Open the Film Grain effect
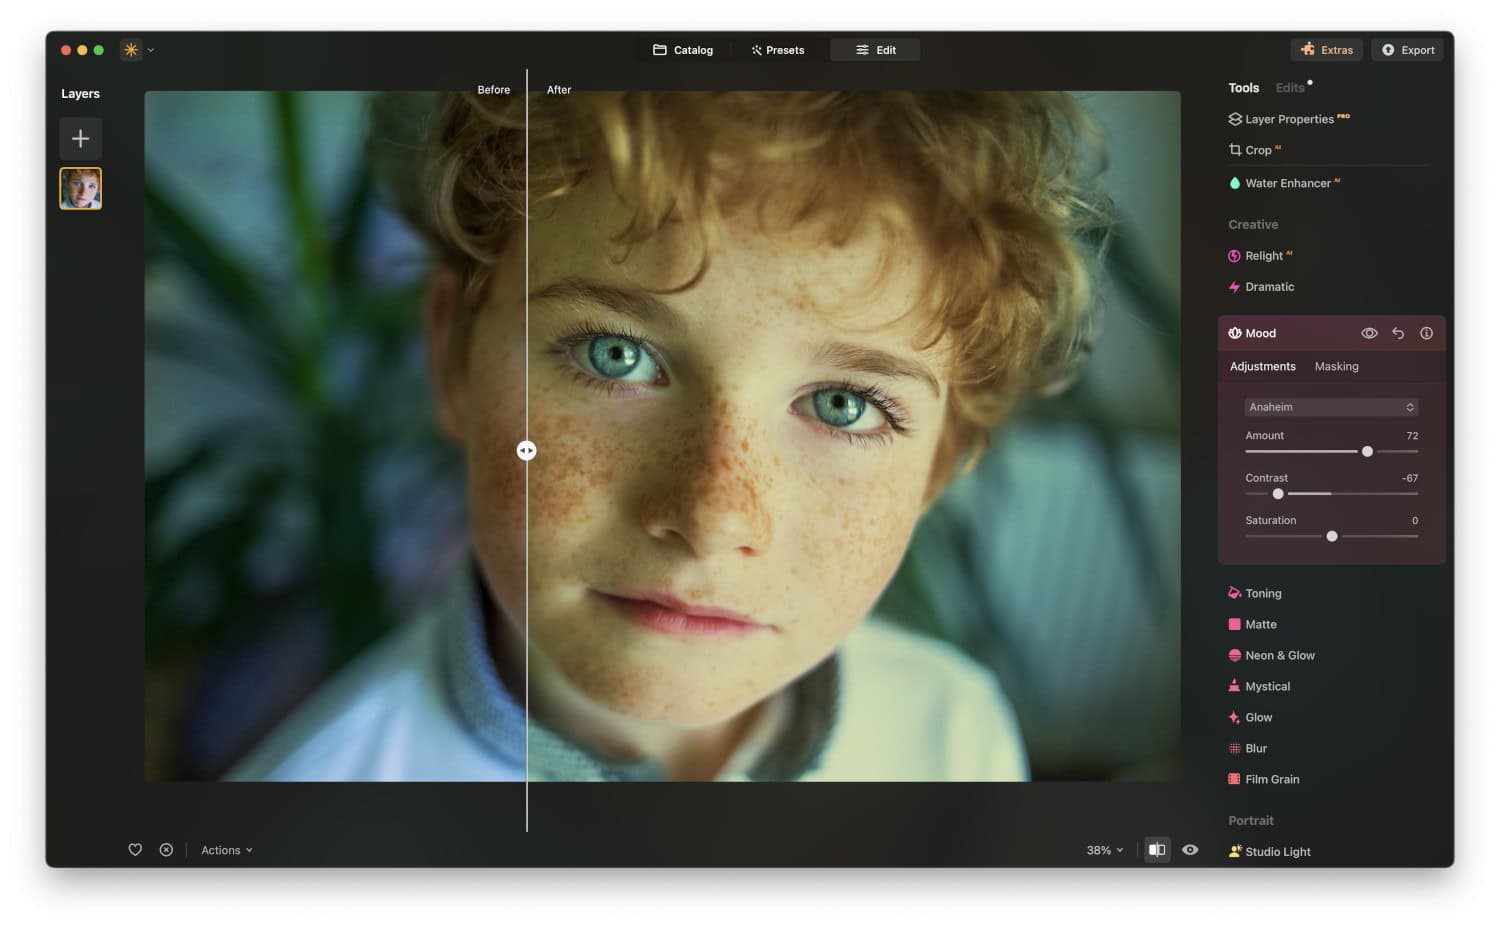Image resolution: width=1500 pixels, height=928 pixels. [1272, 779]
